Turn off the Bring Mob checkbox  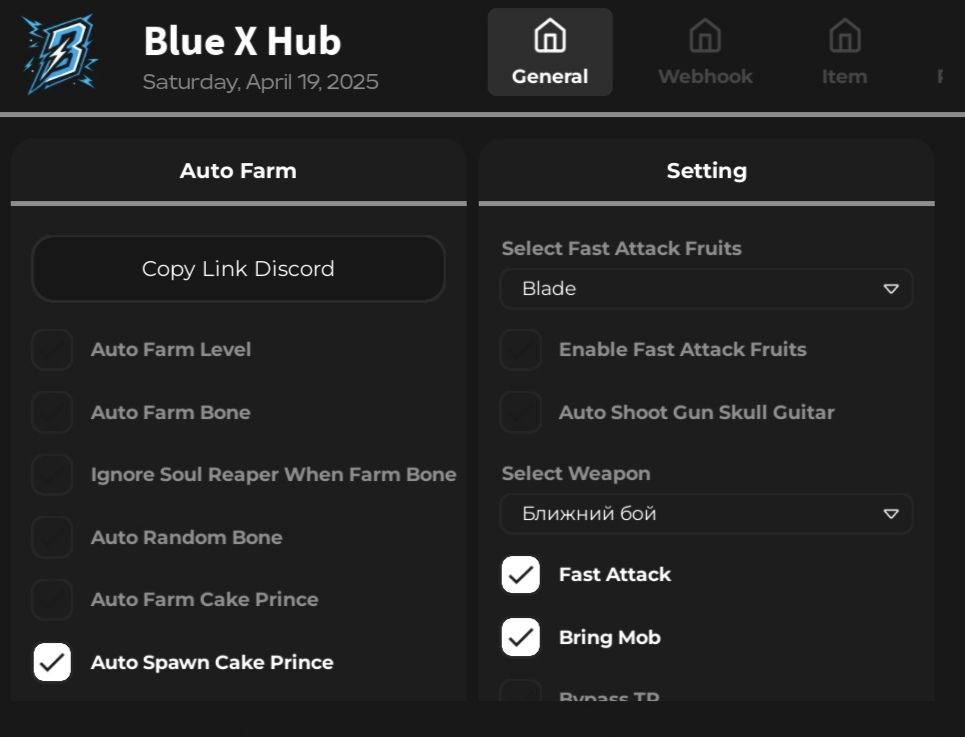521,638
